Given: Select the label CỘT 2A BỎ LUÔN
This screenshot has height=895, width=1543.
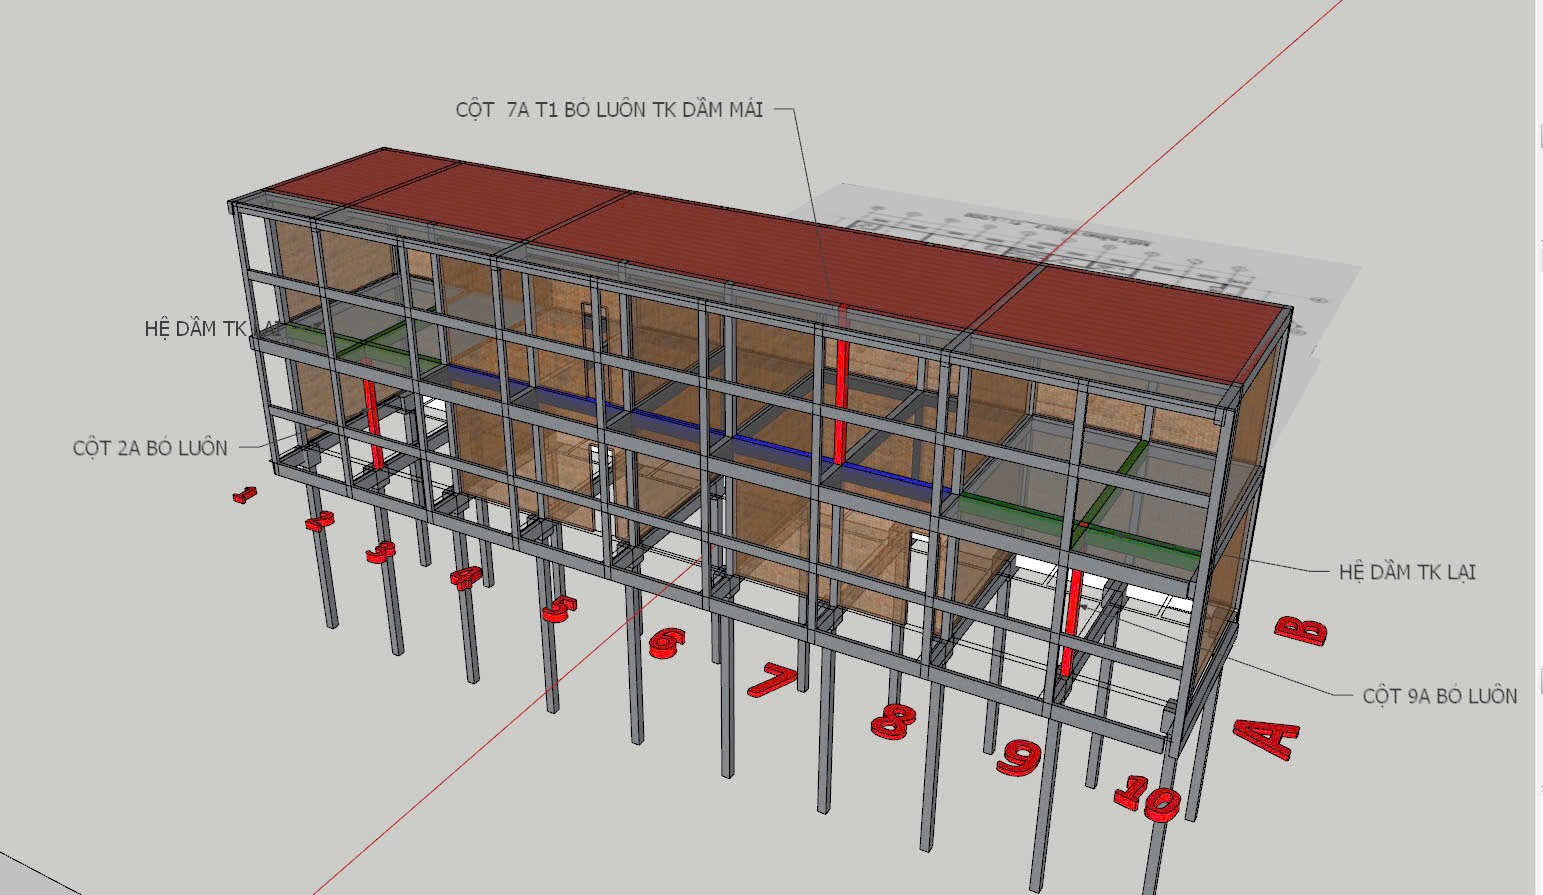Looking at the screenshot, I should 150,448.
